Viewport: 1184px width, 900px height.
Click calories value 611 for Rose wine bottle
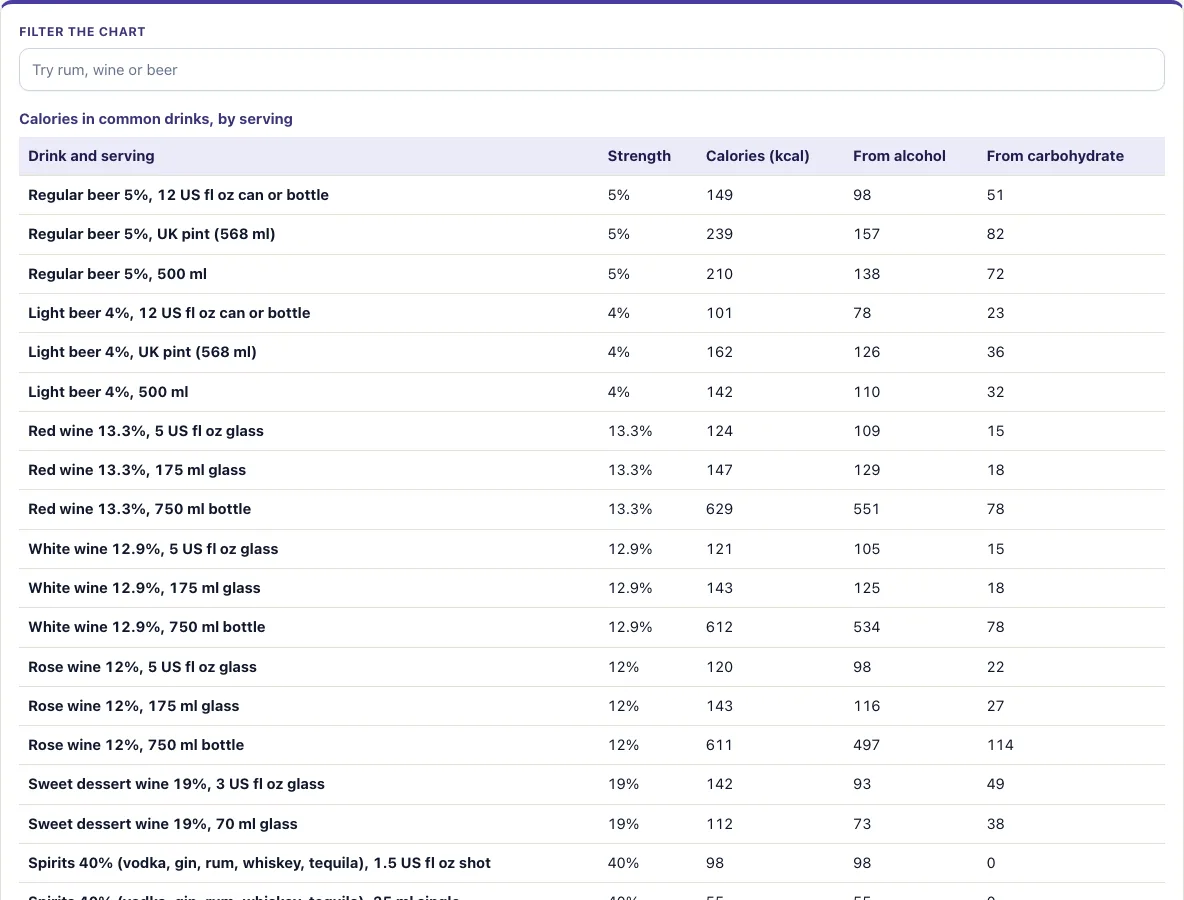pos(720,745)
